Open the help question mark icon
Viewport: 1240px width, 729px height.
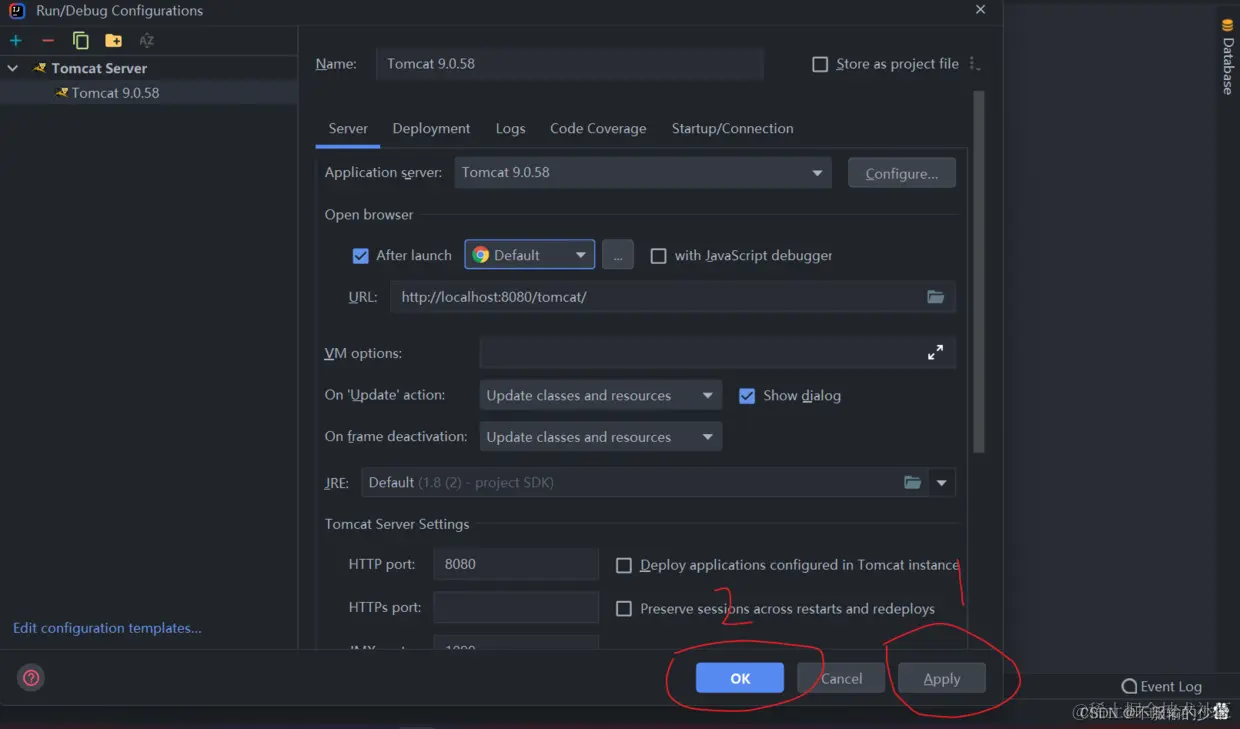coord(31,678)
